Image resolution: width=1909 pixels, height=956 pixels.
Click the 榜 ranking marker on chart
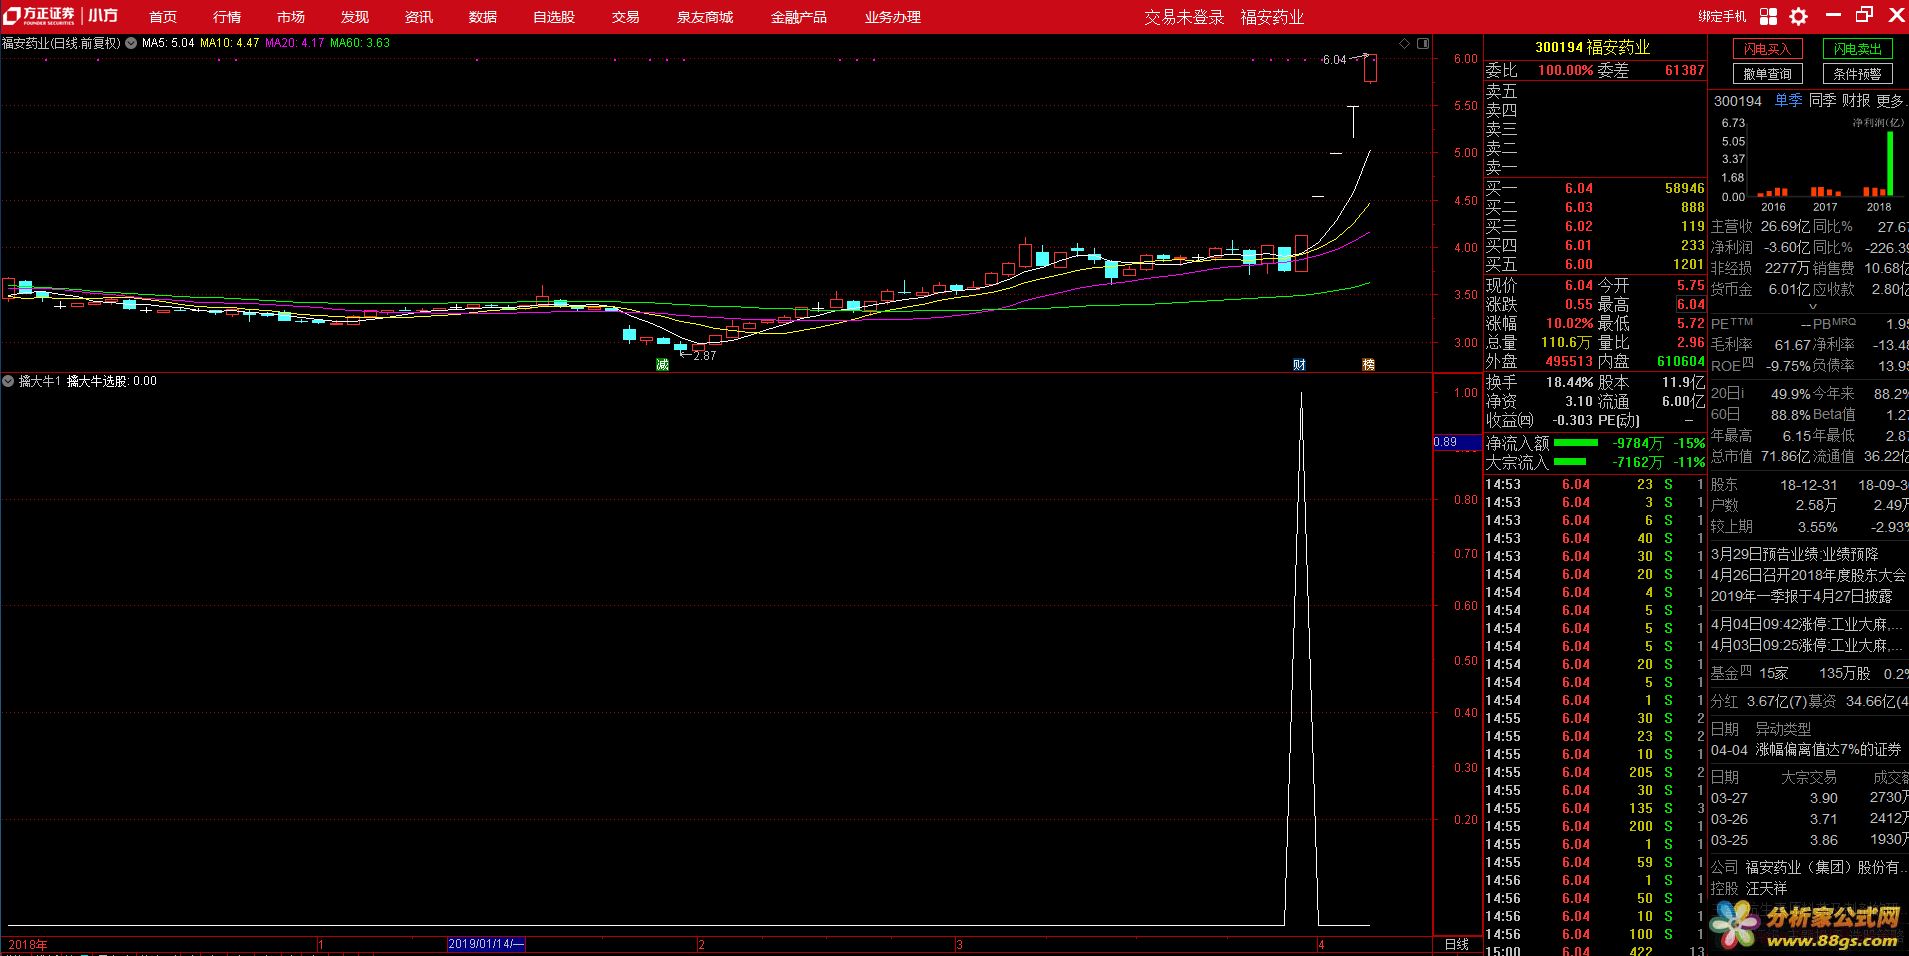tap(1369, 365)
